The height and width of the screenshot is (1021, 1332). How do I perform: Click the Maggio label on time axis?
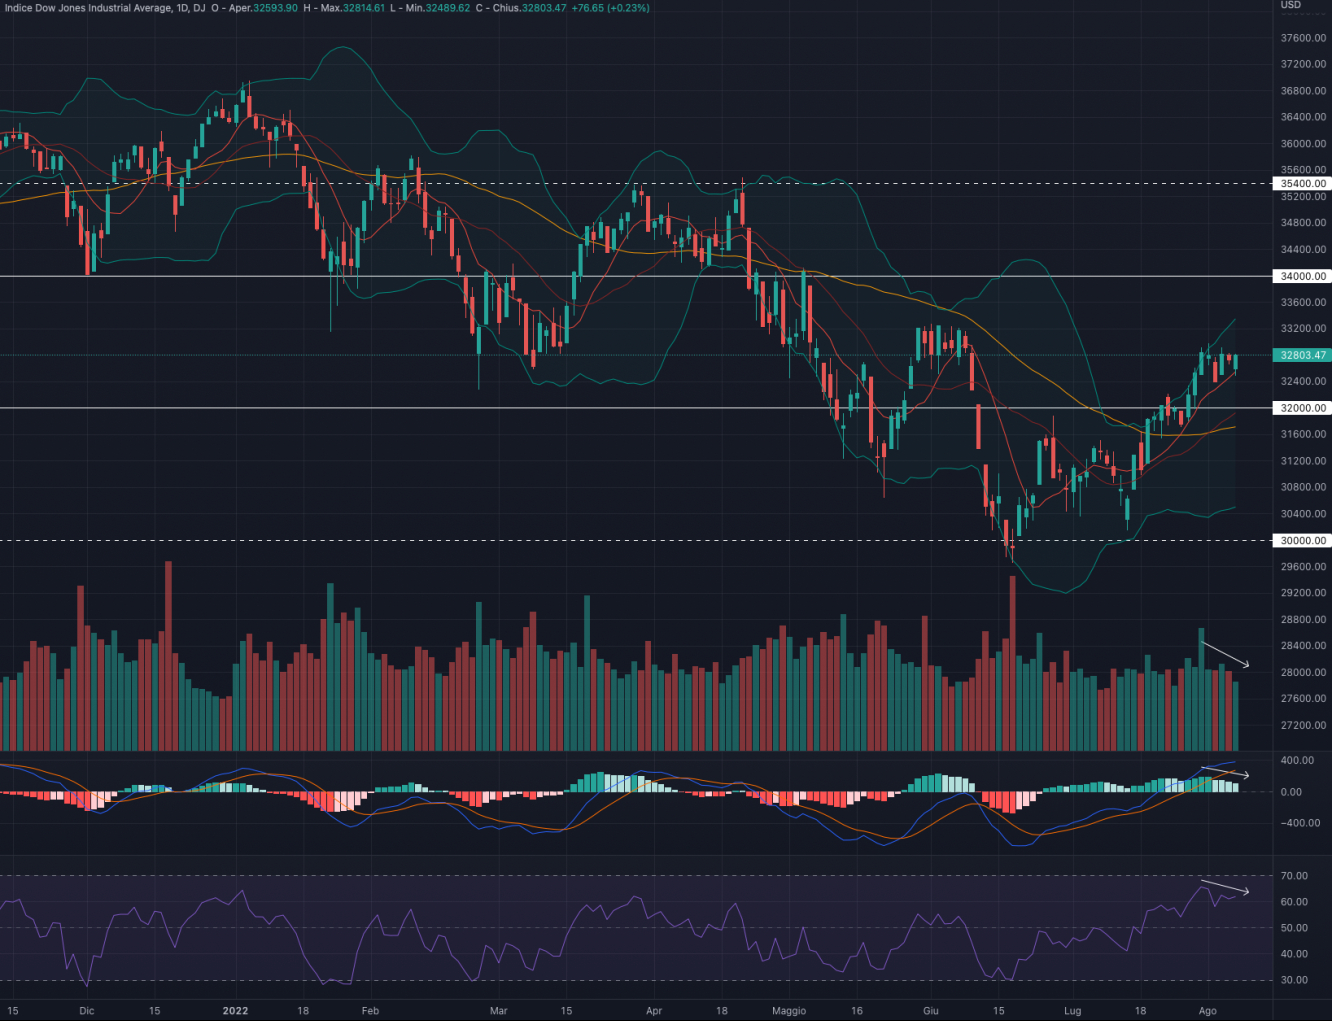[x=789, y=1011]
